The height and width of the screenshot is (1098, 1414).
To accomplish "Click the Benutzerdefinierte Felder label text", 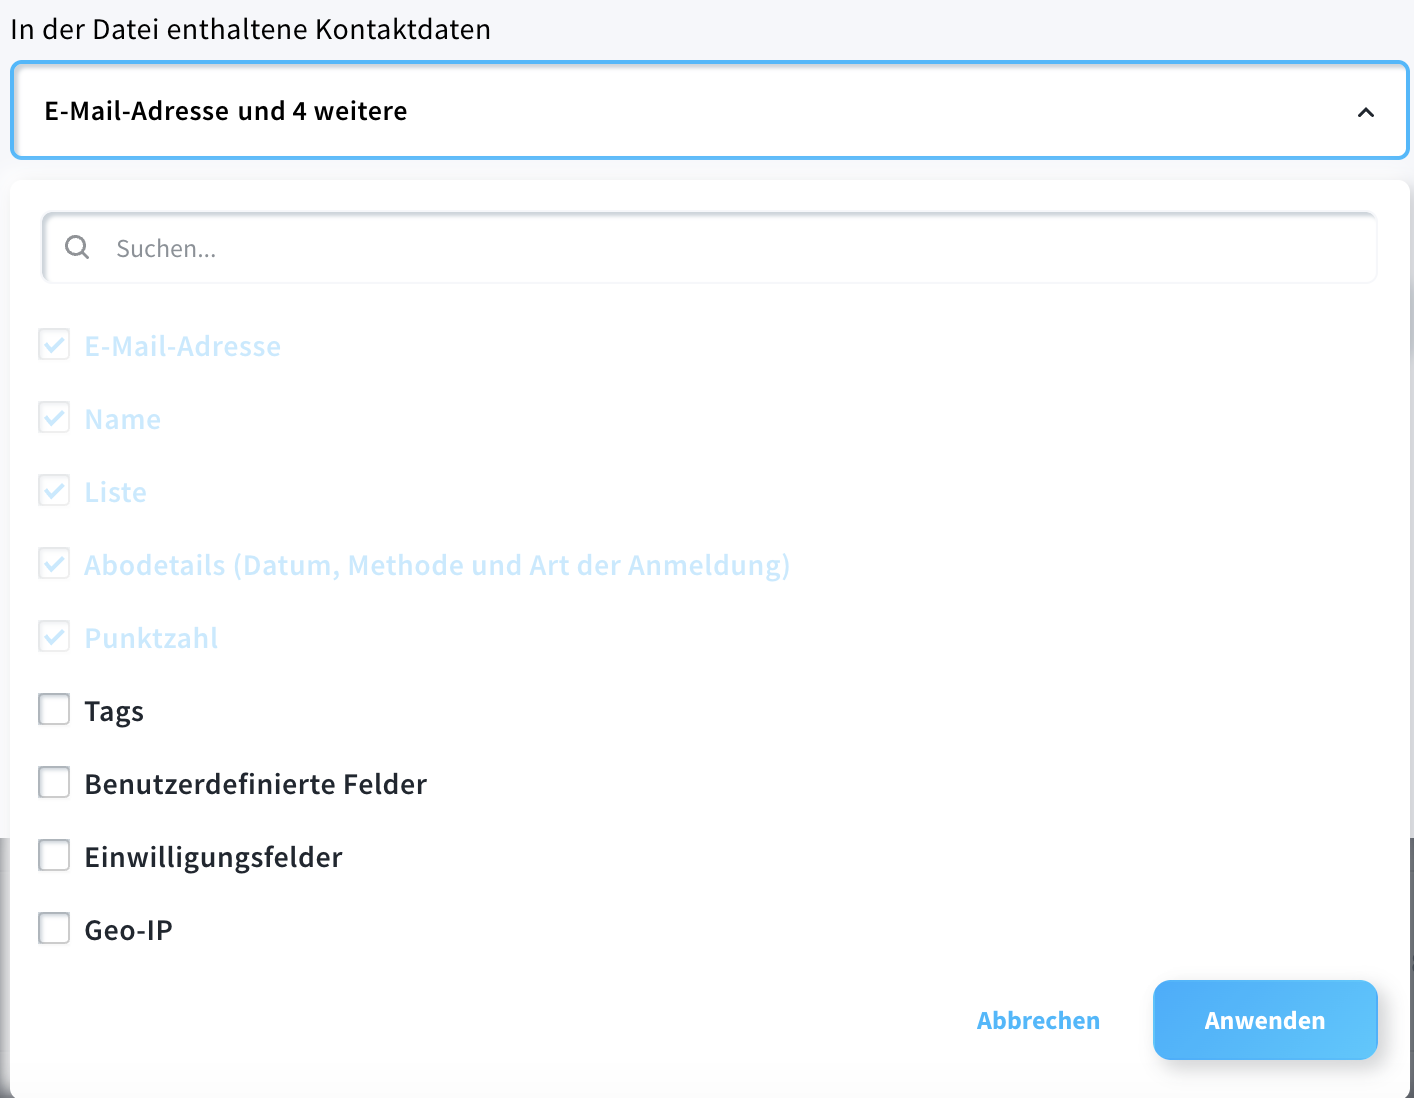I will pos(255,783).
